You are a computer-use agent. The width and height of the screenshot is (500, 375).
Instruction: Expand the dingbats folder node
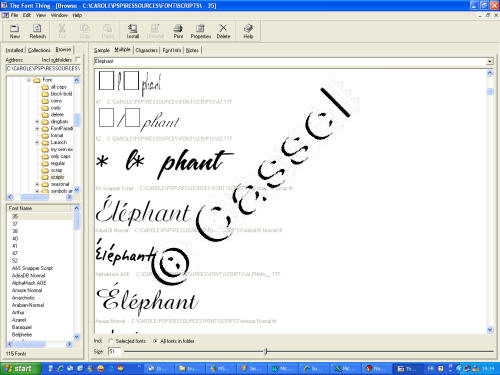[x=37, y=122]
